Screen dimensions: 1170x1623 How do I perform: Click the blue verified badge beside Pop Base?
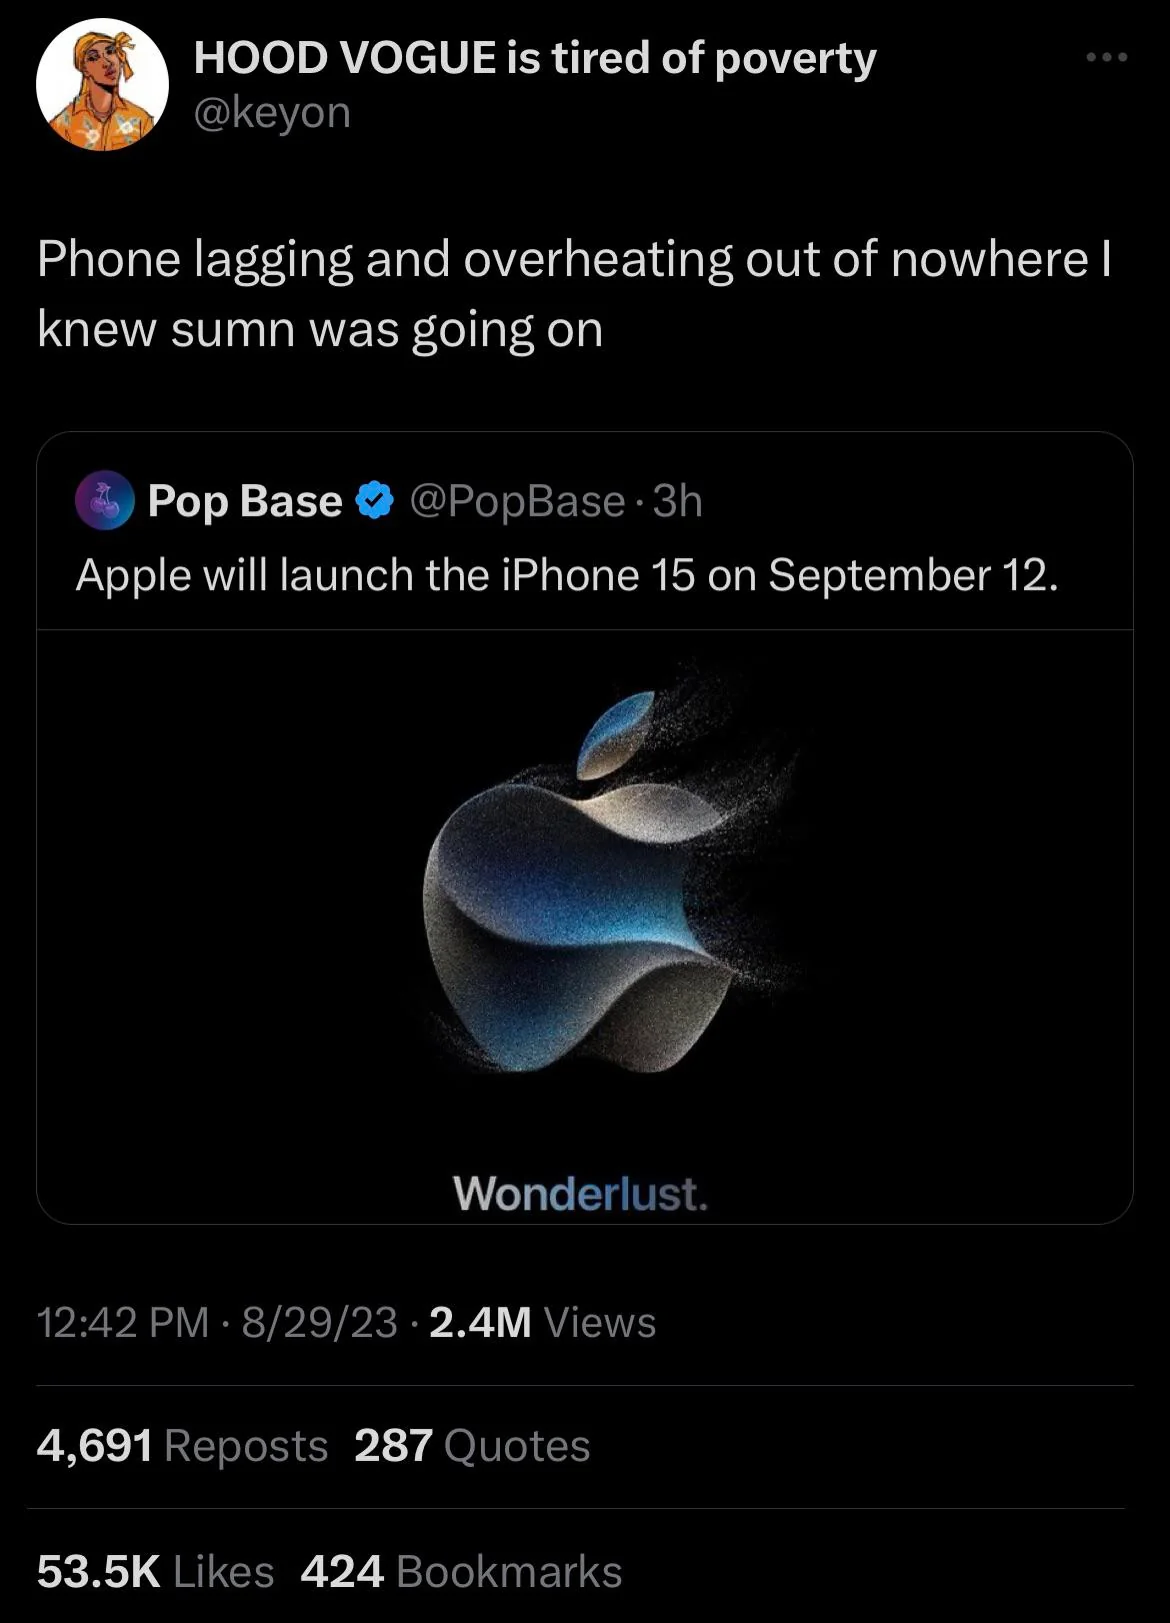tap(375, 500)
